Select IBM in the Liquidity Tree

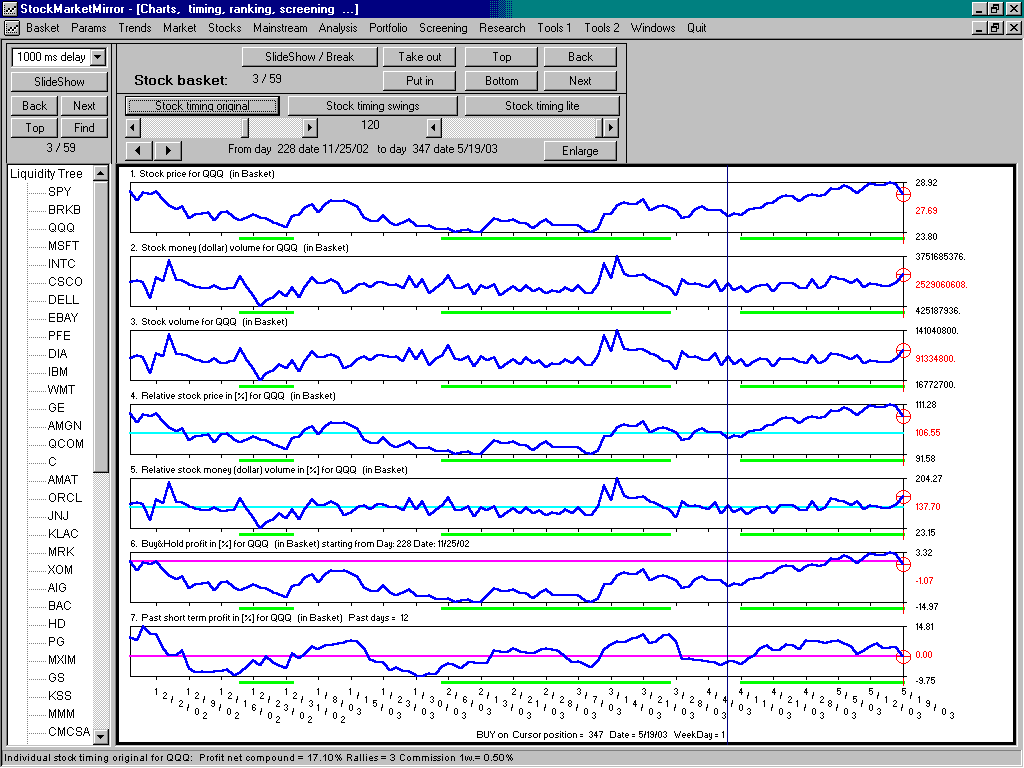(x=57, y=372)
